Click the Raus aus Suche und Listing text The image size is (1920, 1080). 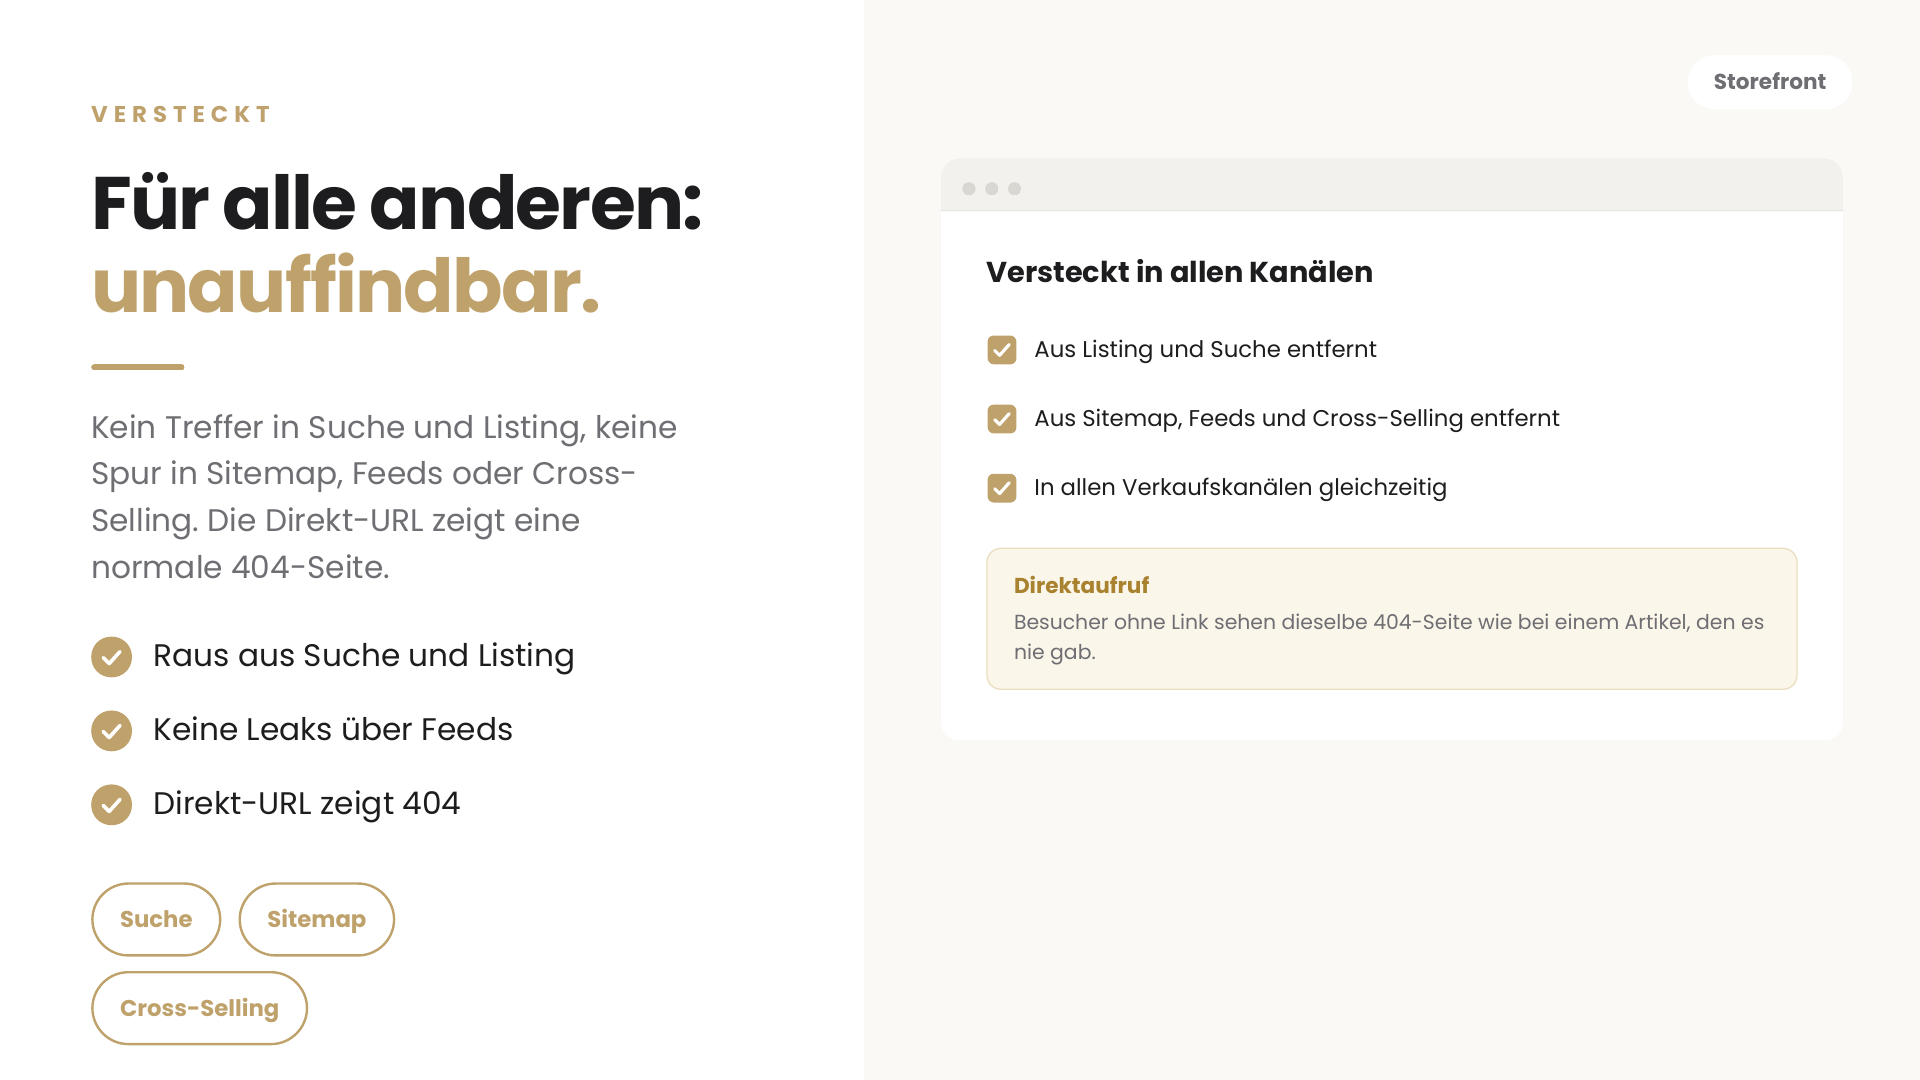pyautogui.click(x=364, y=656)
